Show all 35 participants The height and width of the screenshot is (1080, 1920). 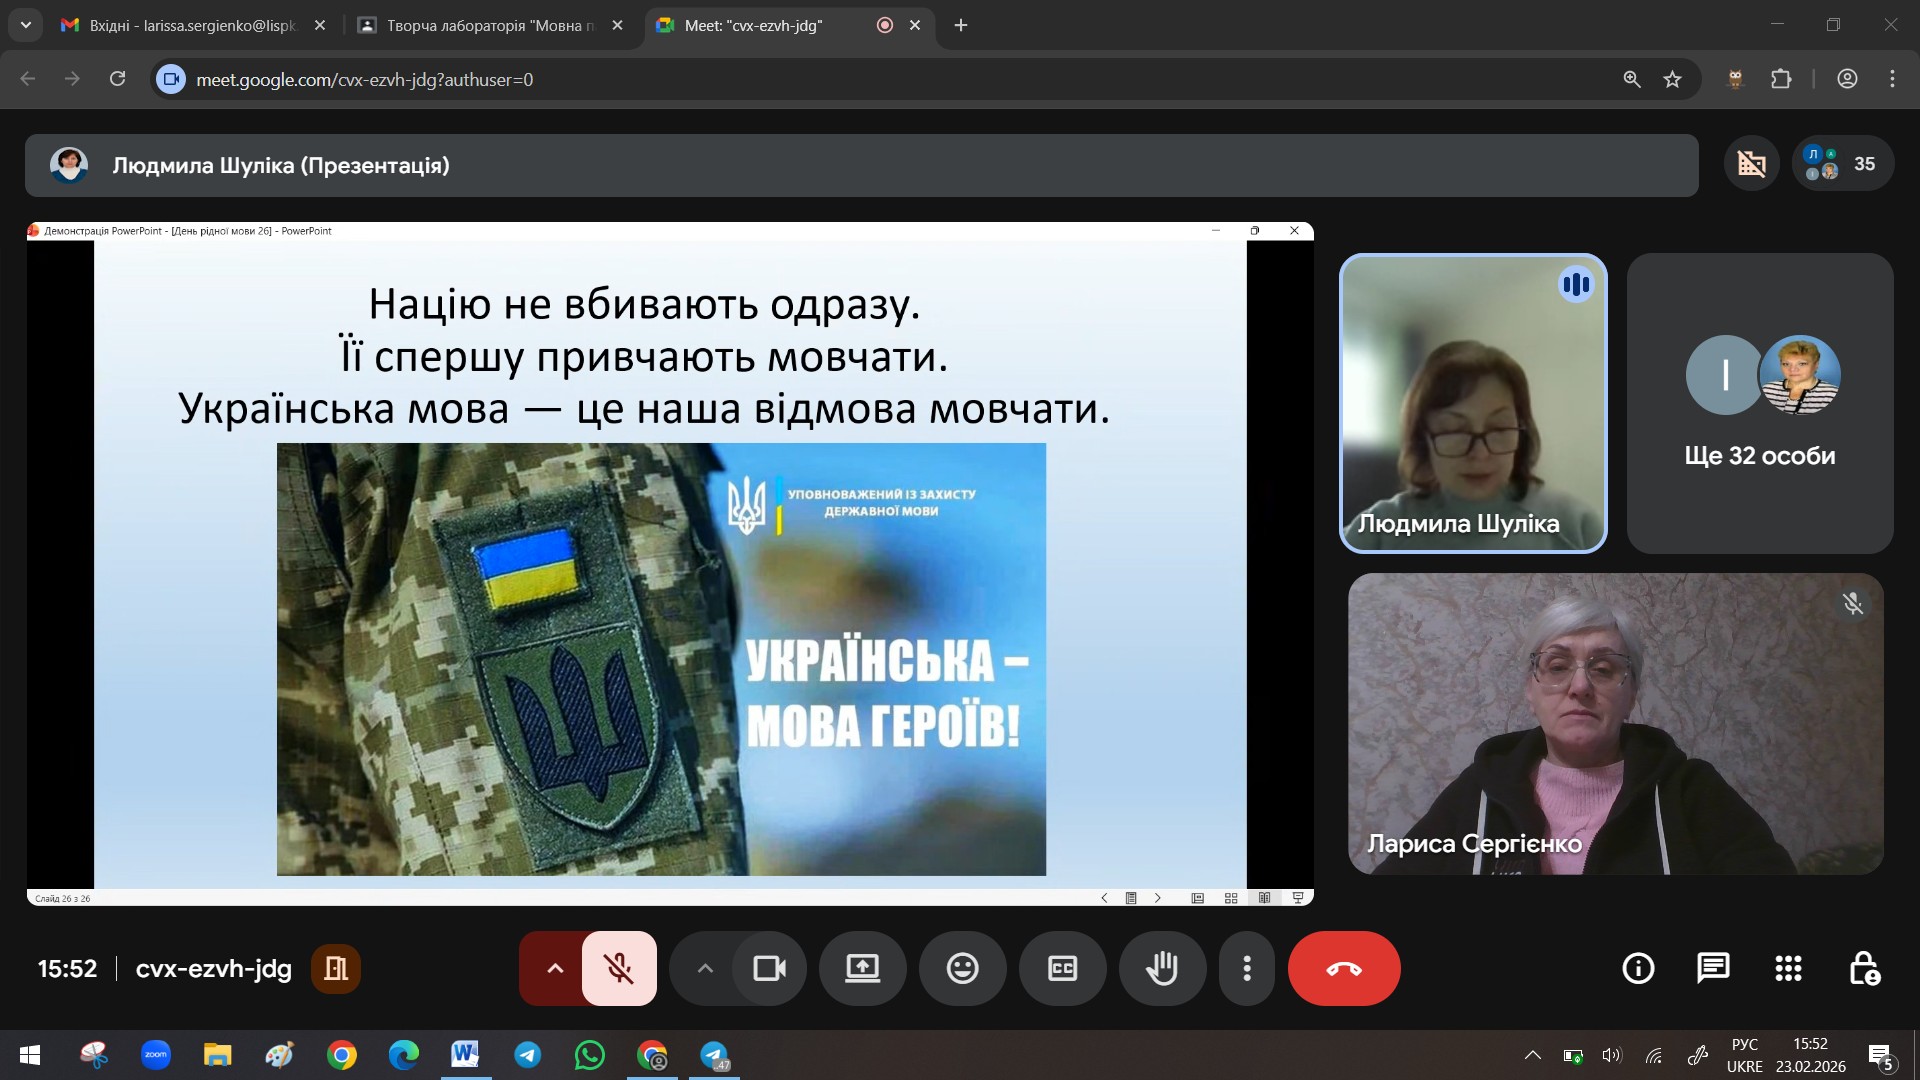point(1843,164)
